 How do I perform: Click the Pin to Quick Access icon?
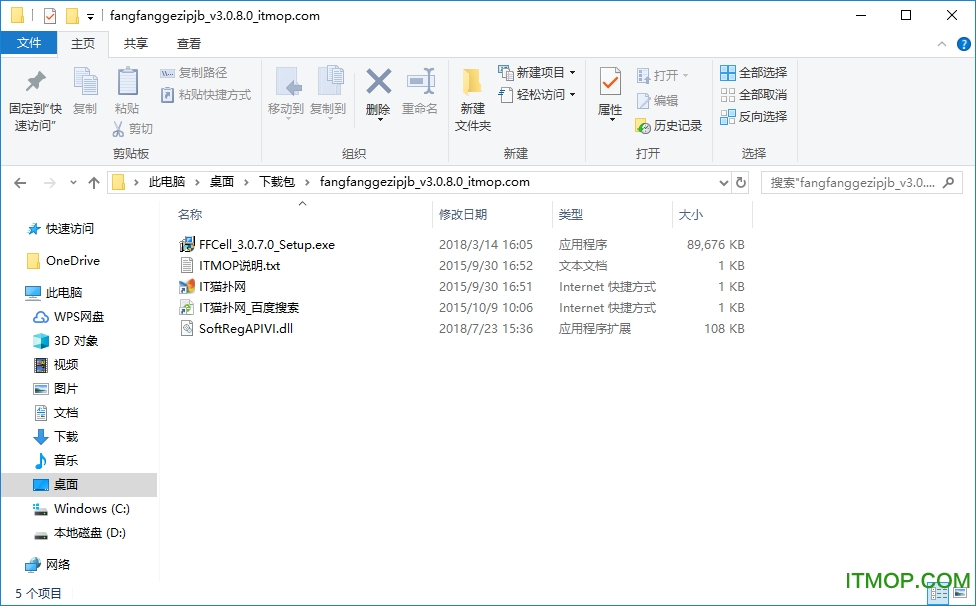[x=35, y=83]
